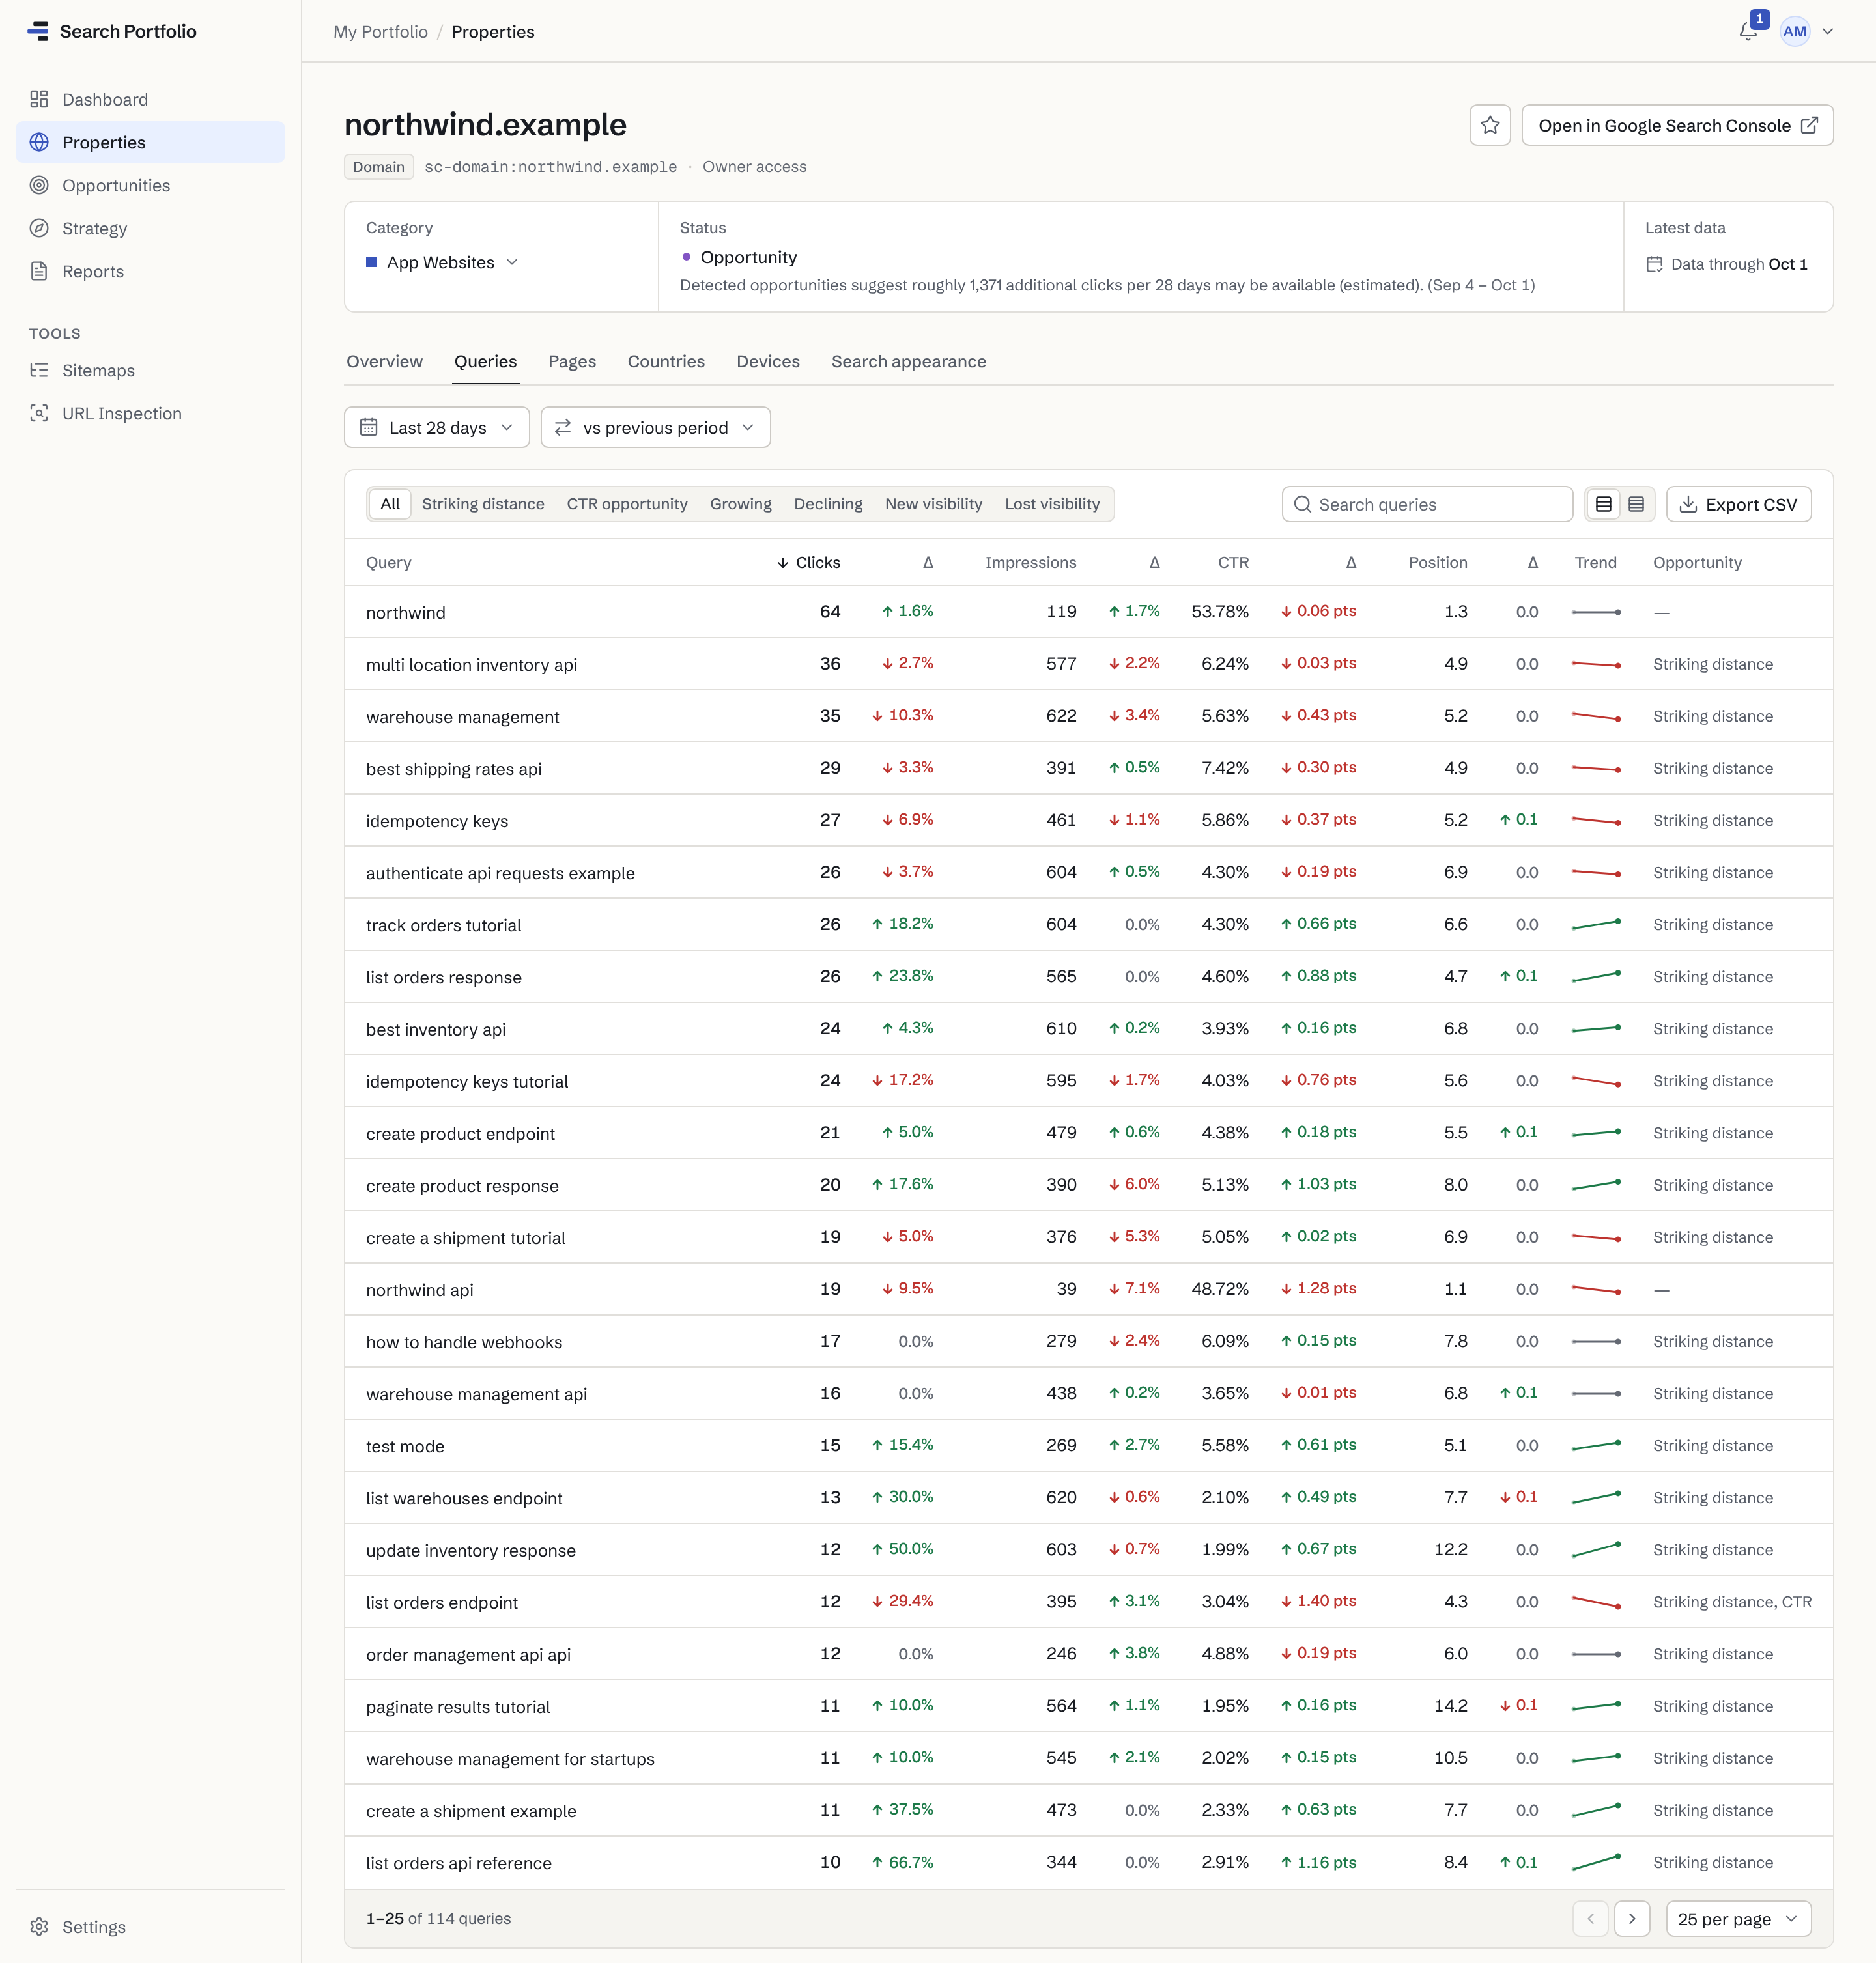Go to Dashboard in sidebar
The width and height of the screenshot is (1876, 1963).
(150, 99)
